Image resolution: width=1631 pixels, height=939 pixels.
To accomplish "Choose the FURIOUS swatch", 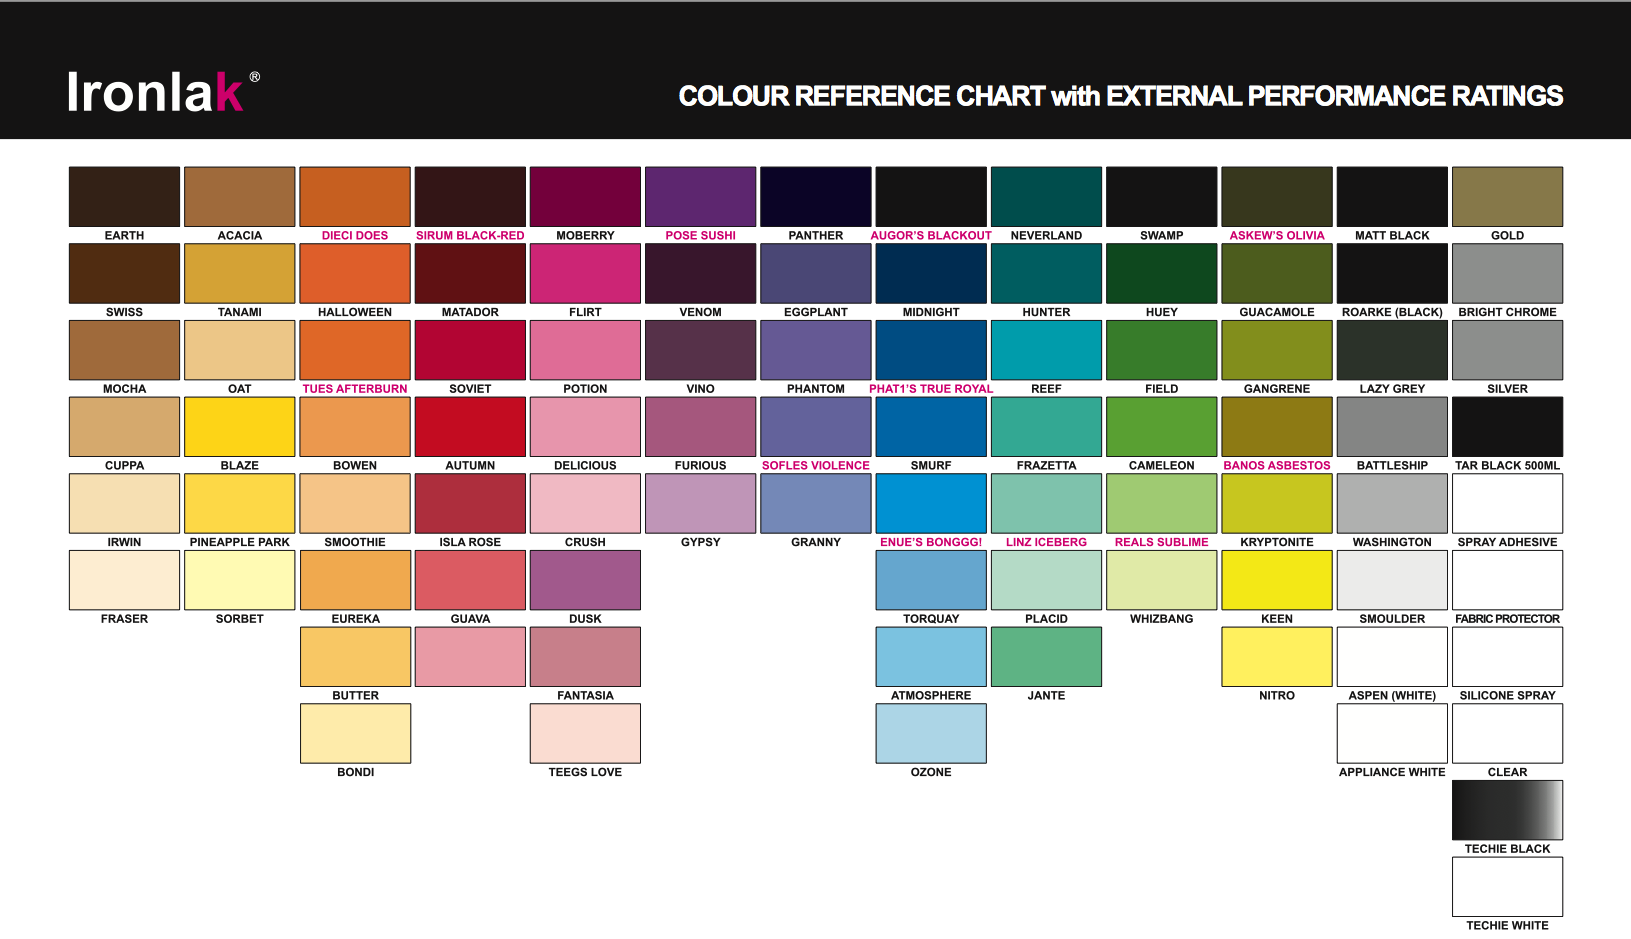I will pyautogui.click(x=701, y=427).
